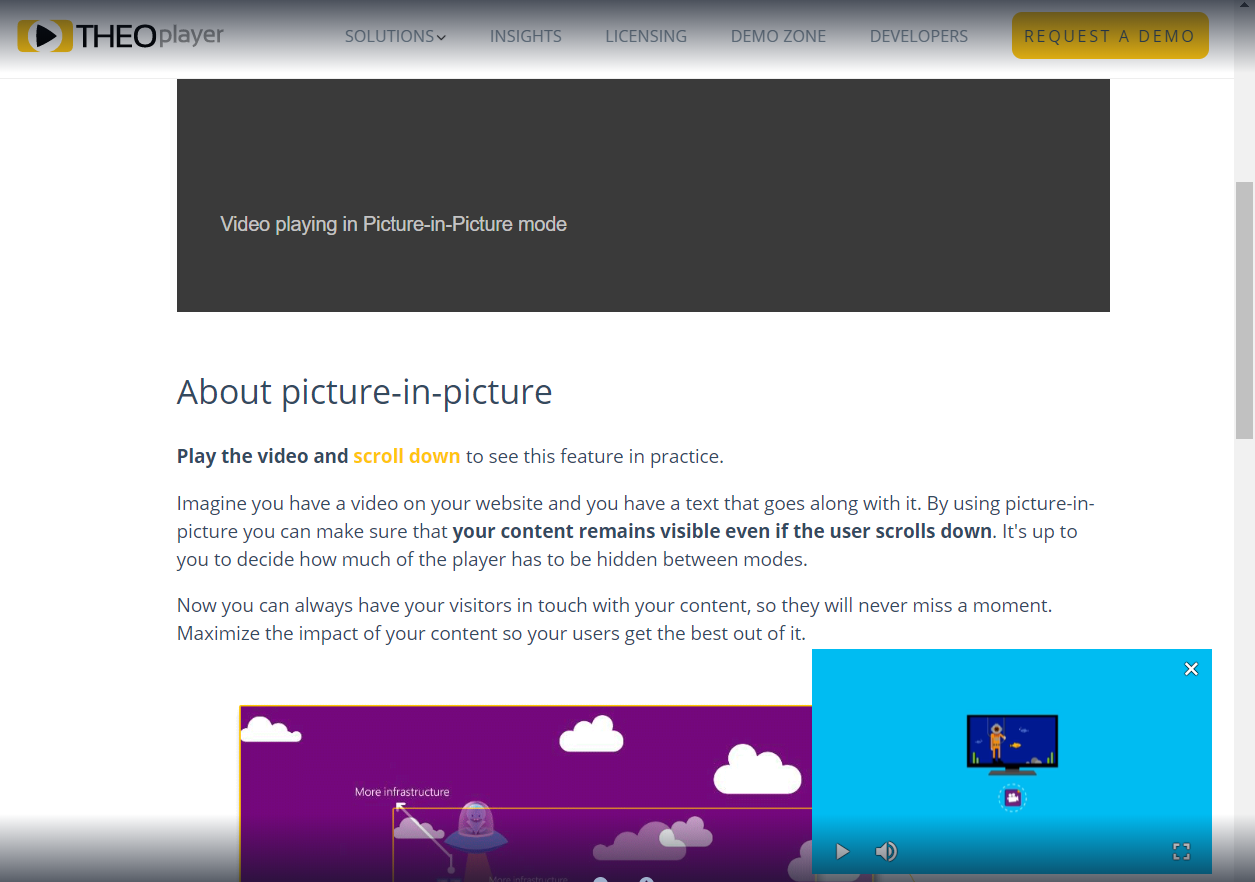Click the purple camera icon below the TV illustration
1255x882 pixels.
pos(1012,797)
